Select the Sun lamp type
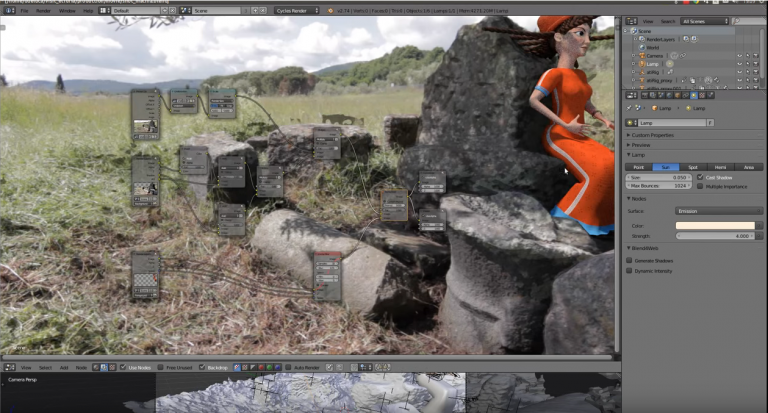The image size is (768, 413). coord(666,167)
